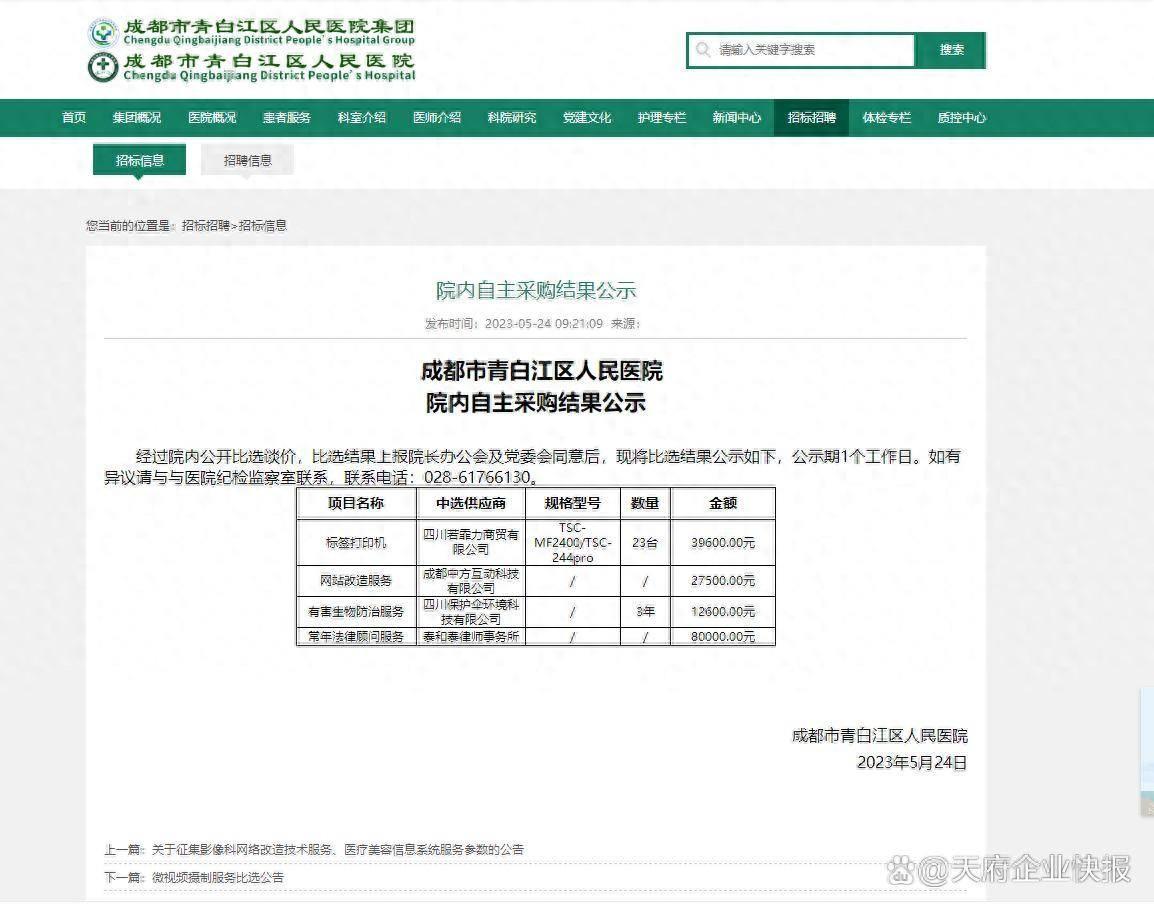The image size is (1154, 910).
Task: Open the 体检专栏 navigation item
Action: 887,118
